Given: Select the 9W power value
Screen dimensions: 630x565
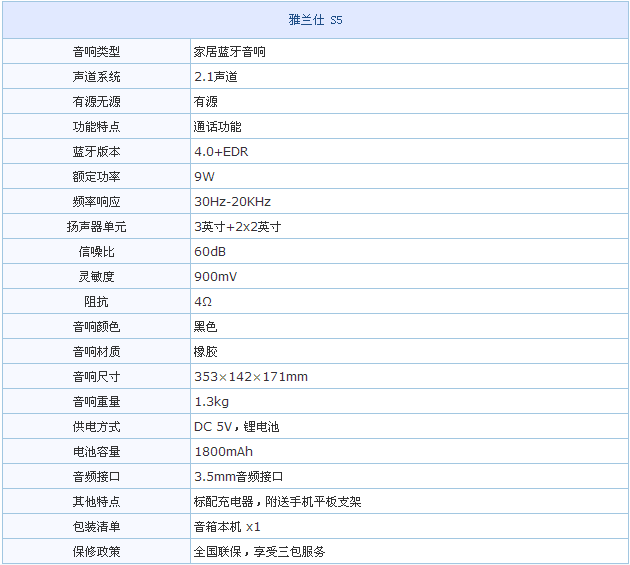Looking at the screenshot, I should [x=204, y=176].
